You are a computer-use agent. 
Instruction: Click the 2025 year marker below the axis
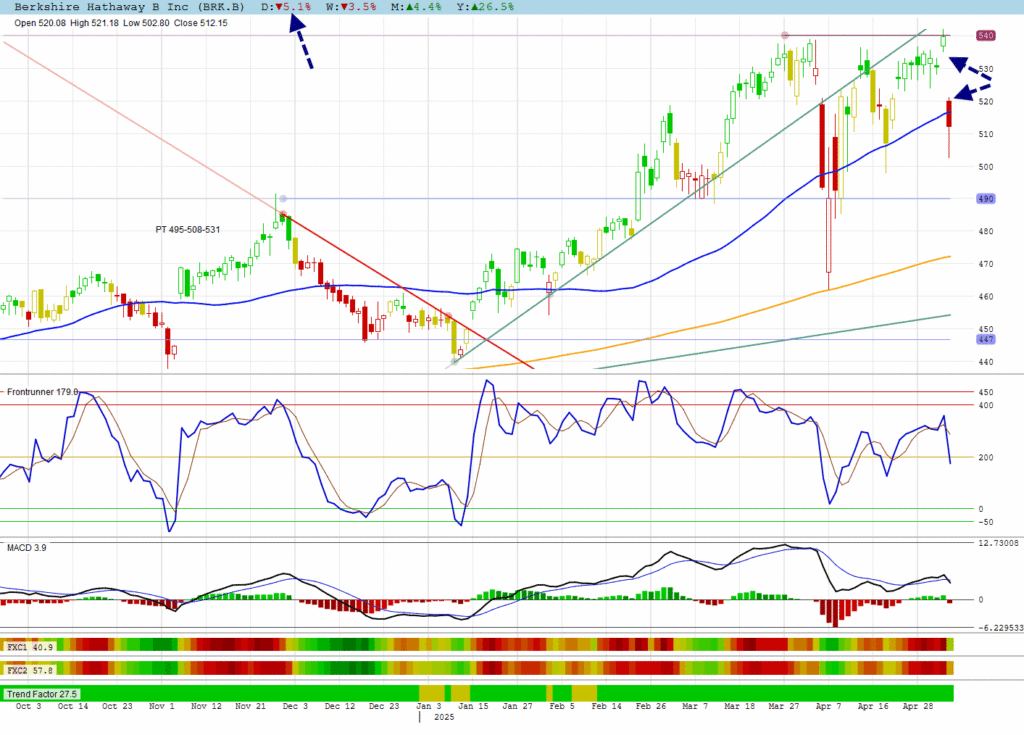(443, 717)
